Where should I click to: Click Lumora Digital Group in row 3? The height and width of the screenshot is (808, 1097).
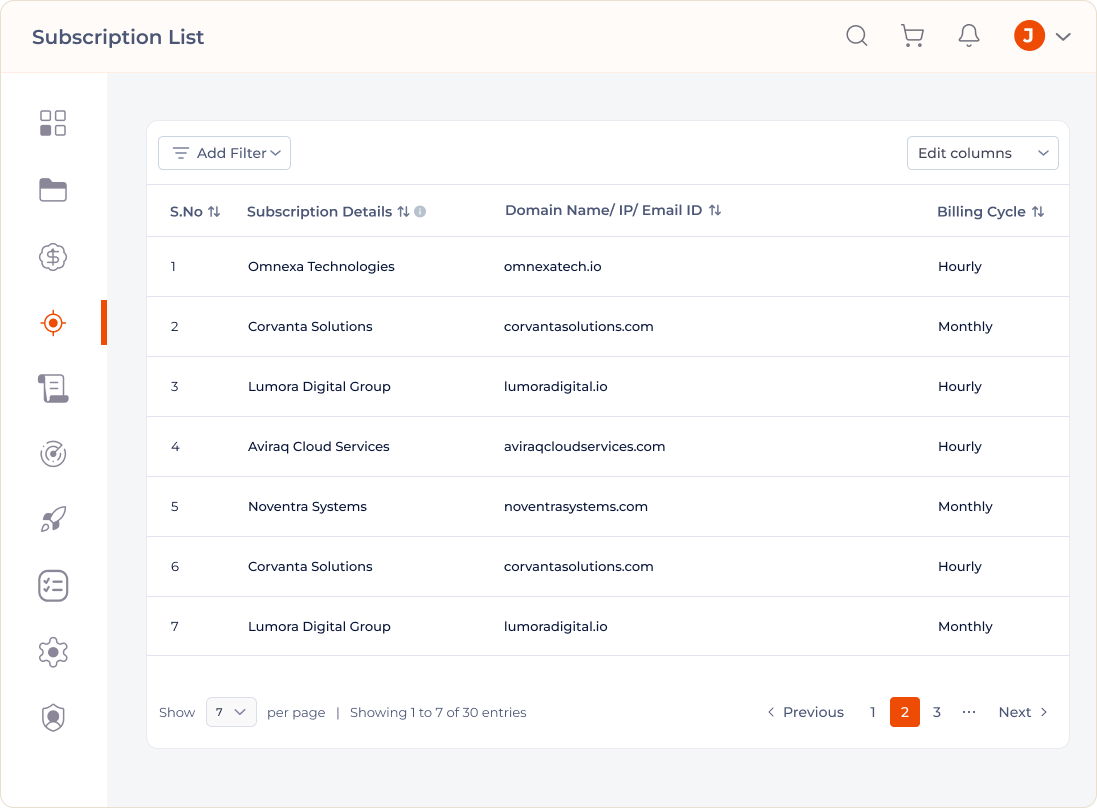pyautogui.click(x=319, y=387)
